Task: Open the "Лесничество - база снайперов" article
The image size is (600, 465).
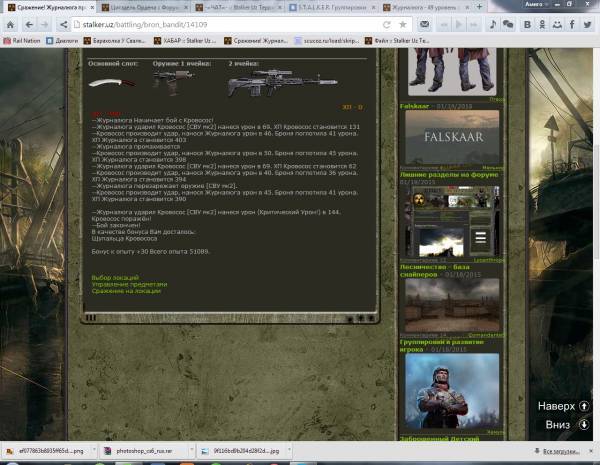Action: click(435, 271)
